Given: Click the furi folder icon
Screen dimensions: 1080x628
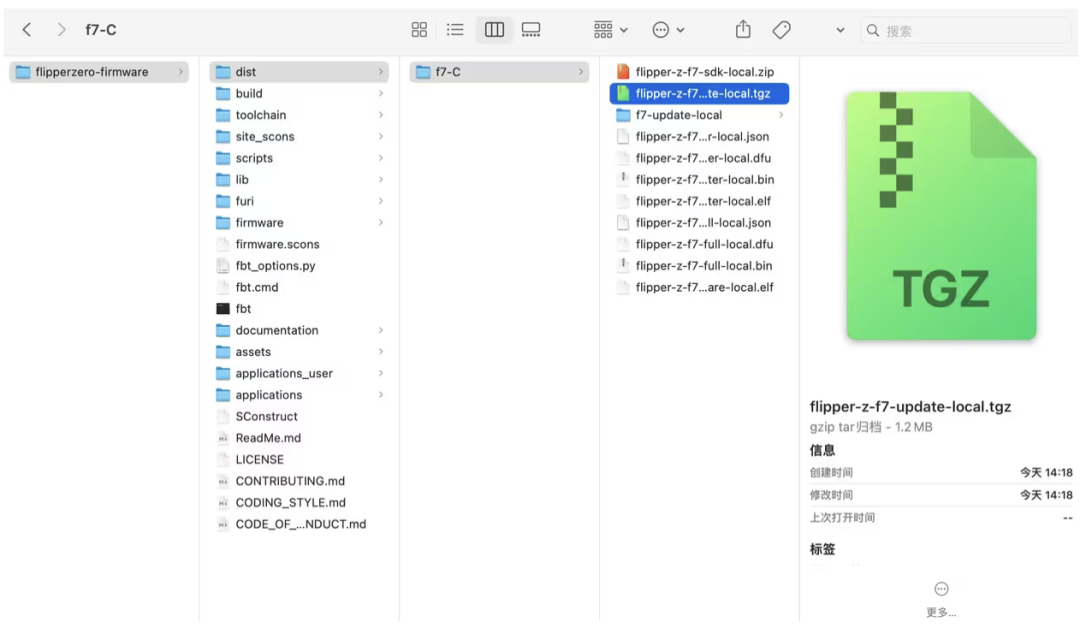Looking at the screenshot, I should pos(222,201).
